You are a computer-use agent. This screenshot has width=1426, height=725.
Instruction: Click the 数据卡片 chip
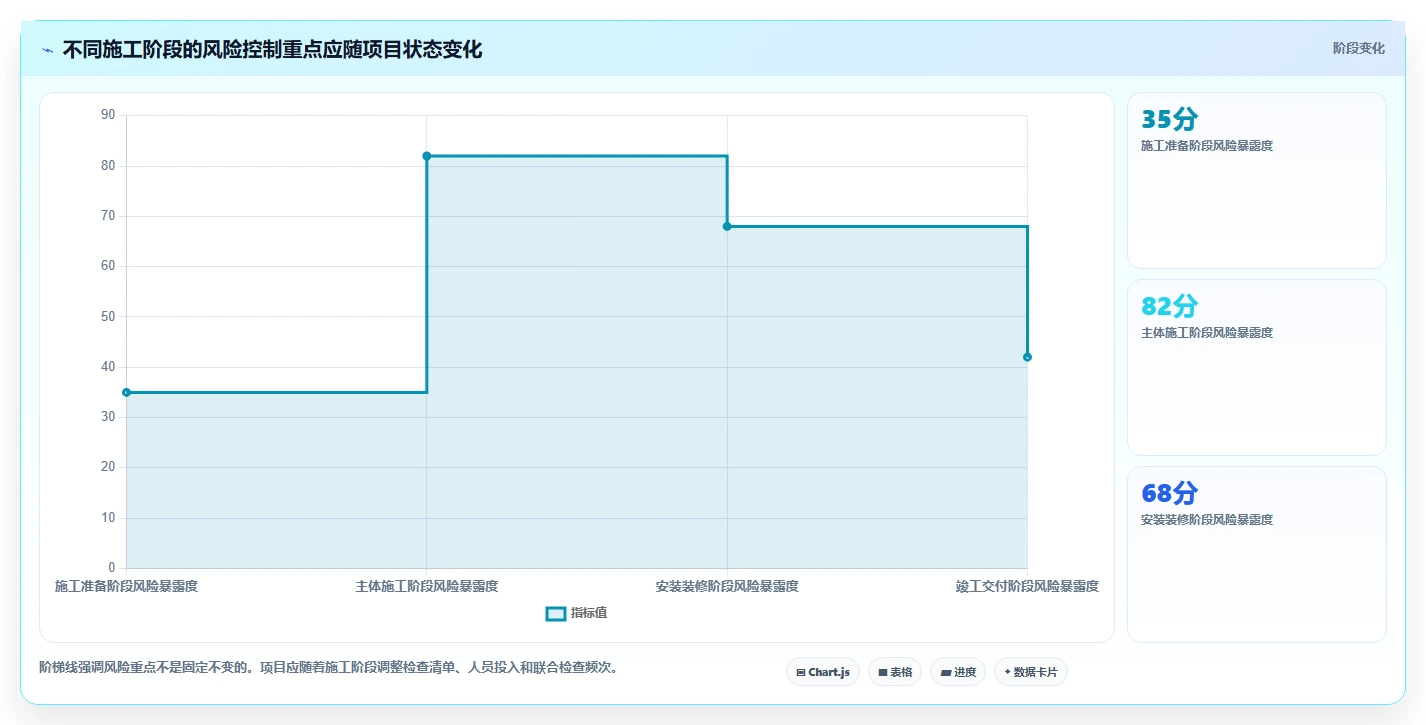coord(1030,672)
